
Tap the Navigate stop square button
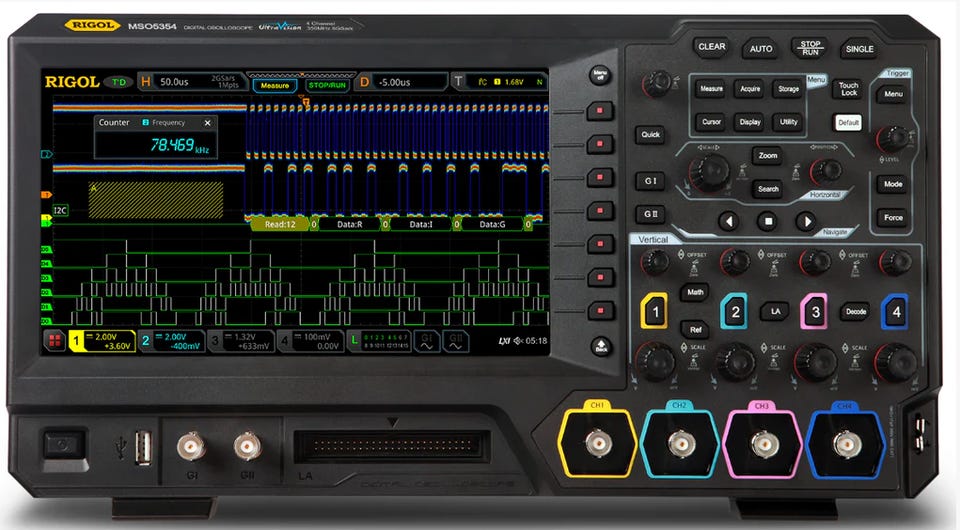768,222
